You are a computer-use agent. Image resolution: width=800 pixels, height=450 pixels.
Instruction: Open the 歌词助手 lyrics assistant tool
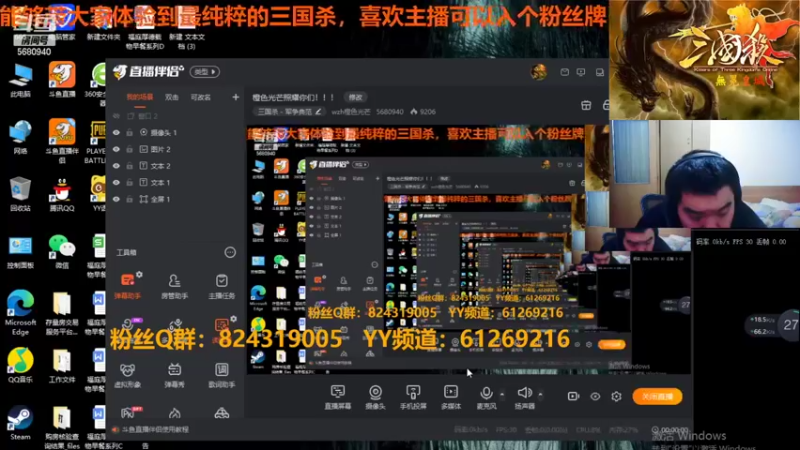221,375
